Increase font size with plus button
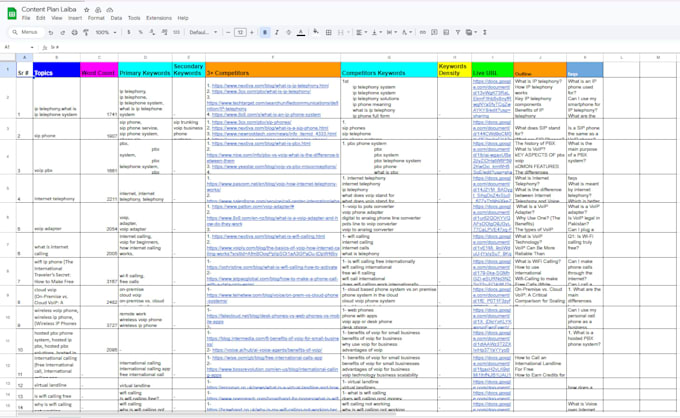 point(252,33)
